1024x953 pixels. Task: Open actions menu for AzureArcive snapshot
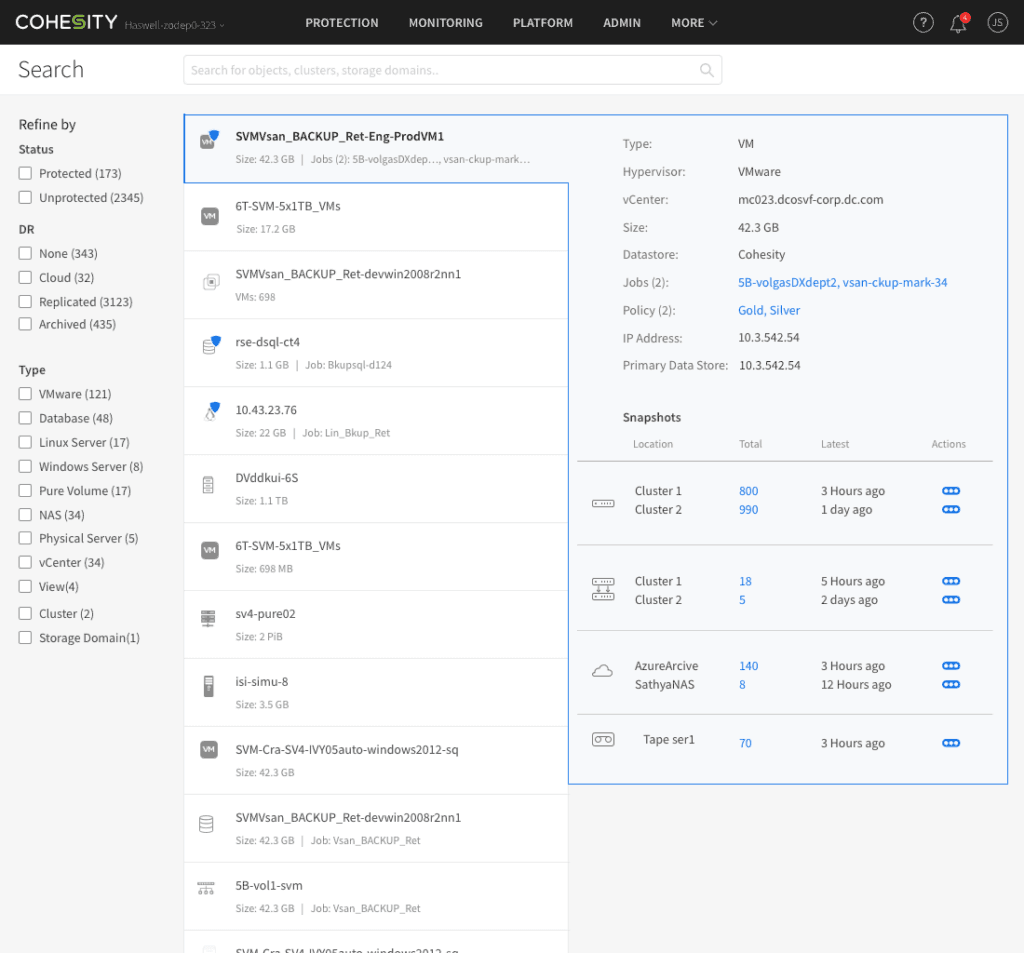point(950,666)
